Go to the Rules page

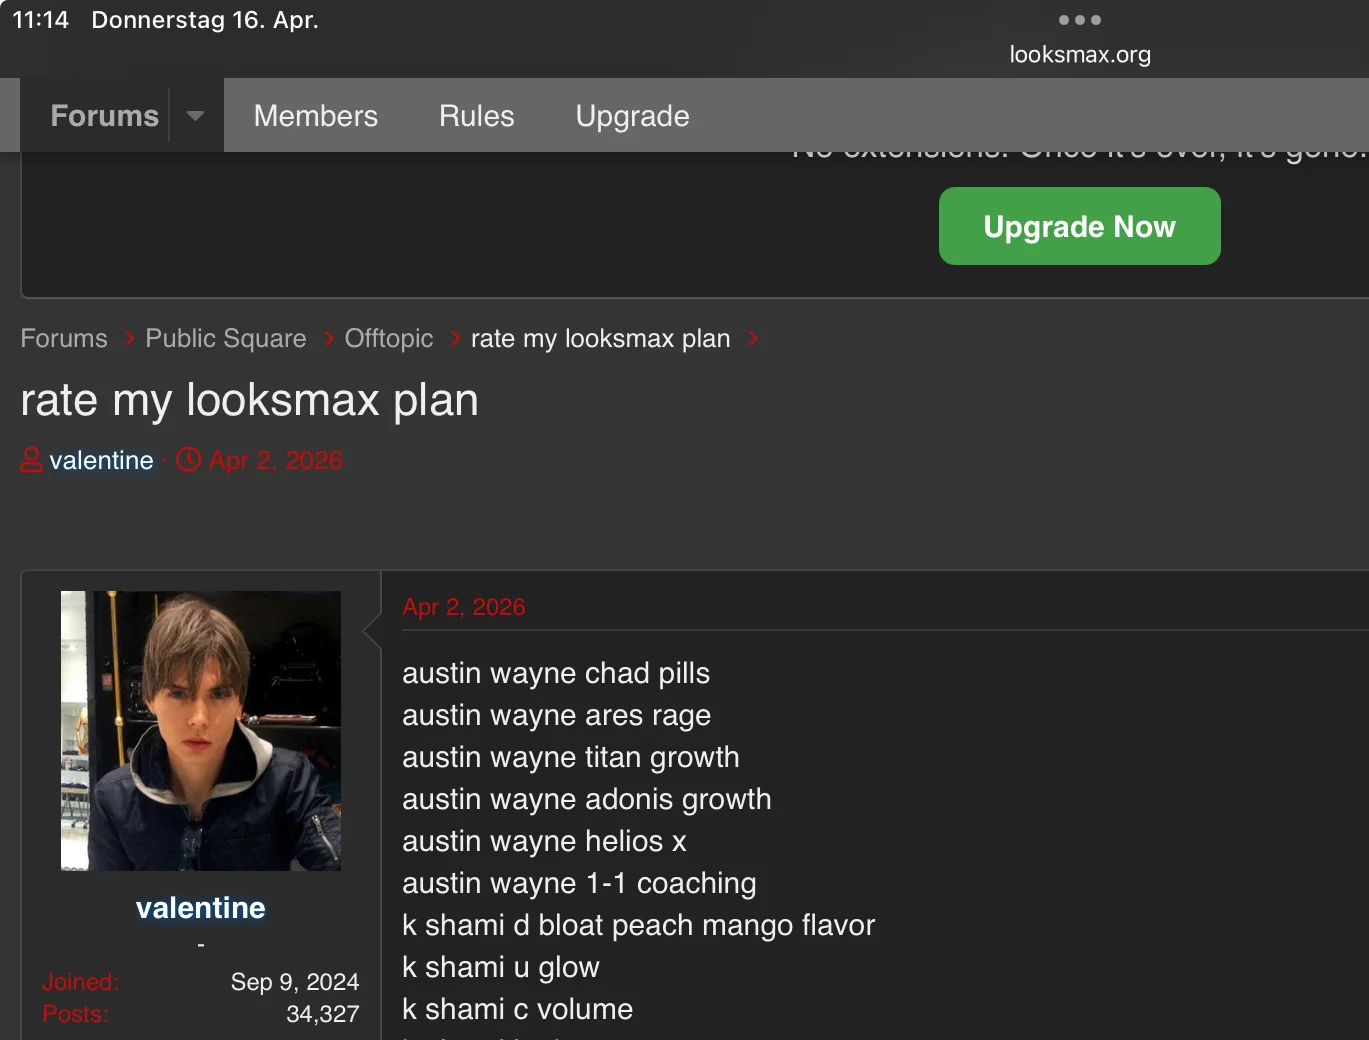tap(476, 116)
